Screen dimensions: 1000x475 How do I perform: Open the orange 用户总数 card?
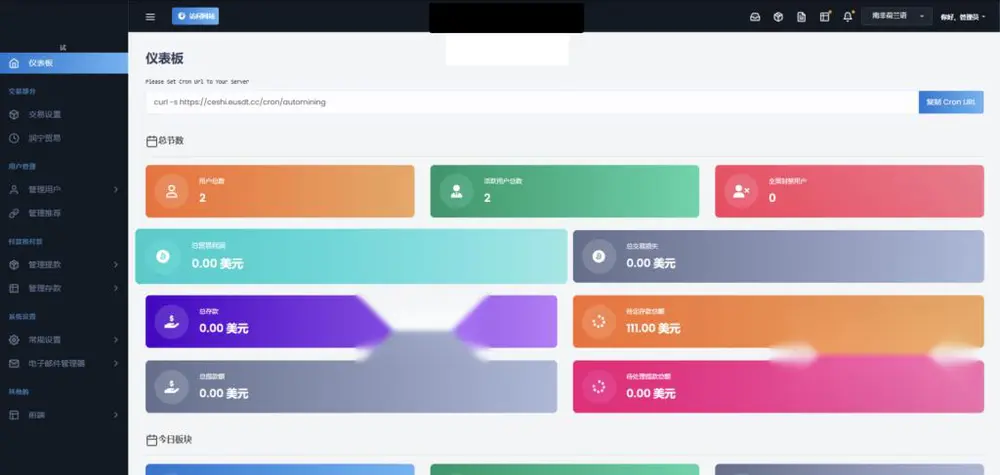tap(280, 191)
